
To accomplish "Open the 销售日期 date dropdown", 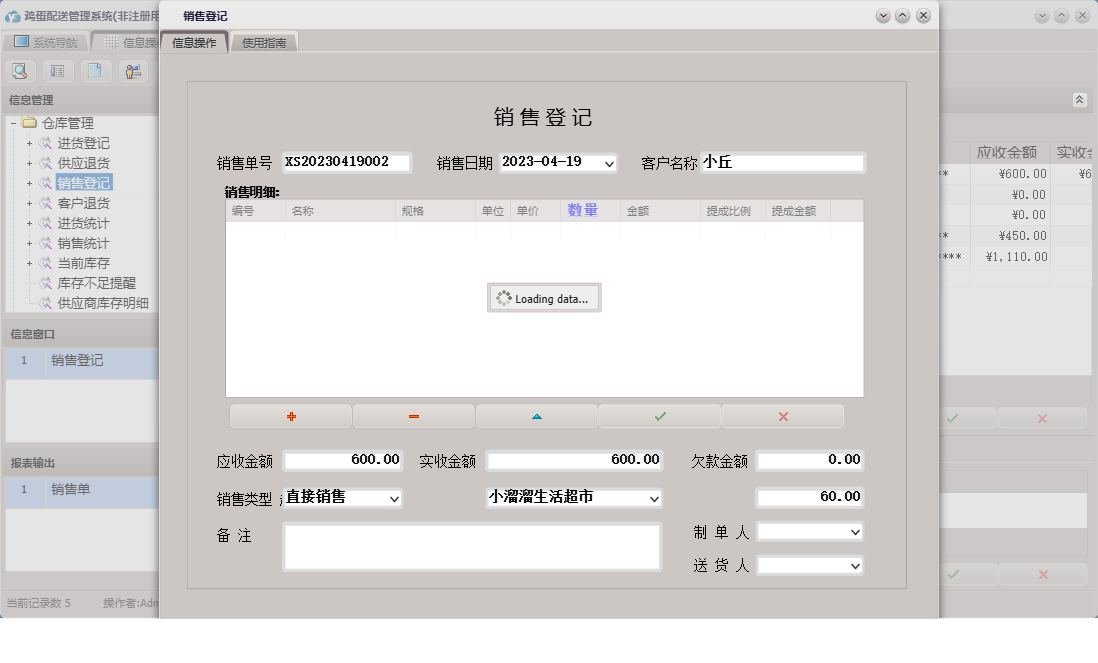I will pyautogui.click(x=611, y=162).
